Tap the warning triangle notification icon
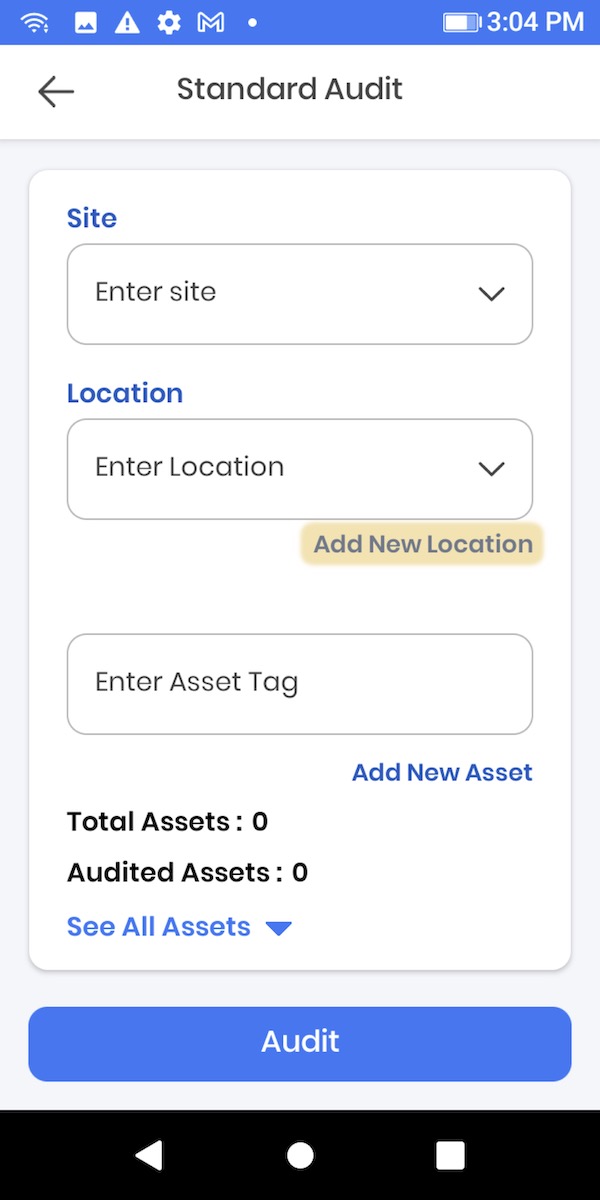600x1200 pixels. pyautogui.click(x=127, y=22)
